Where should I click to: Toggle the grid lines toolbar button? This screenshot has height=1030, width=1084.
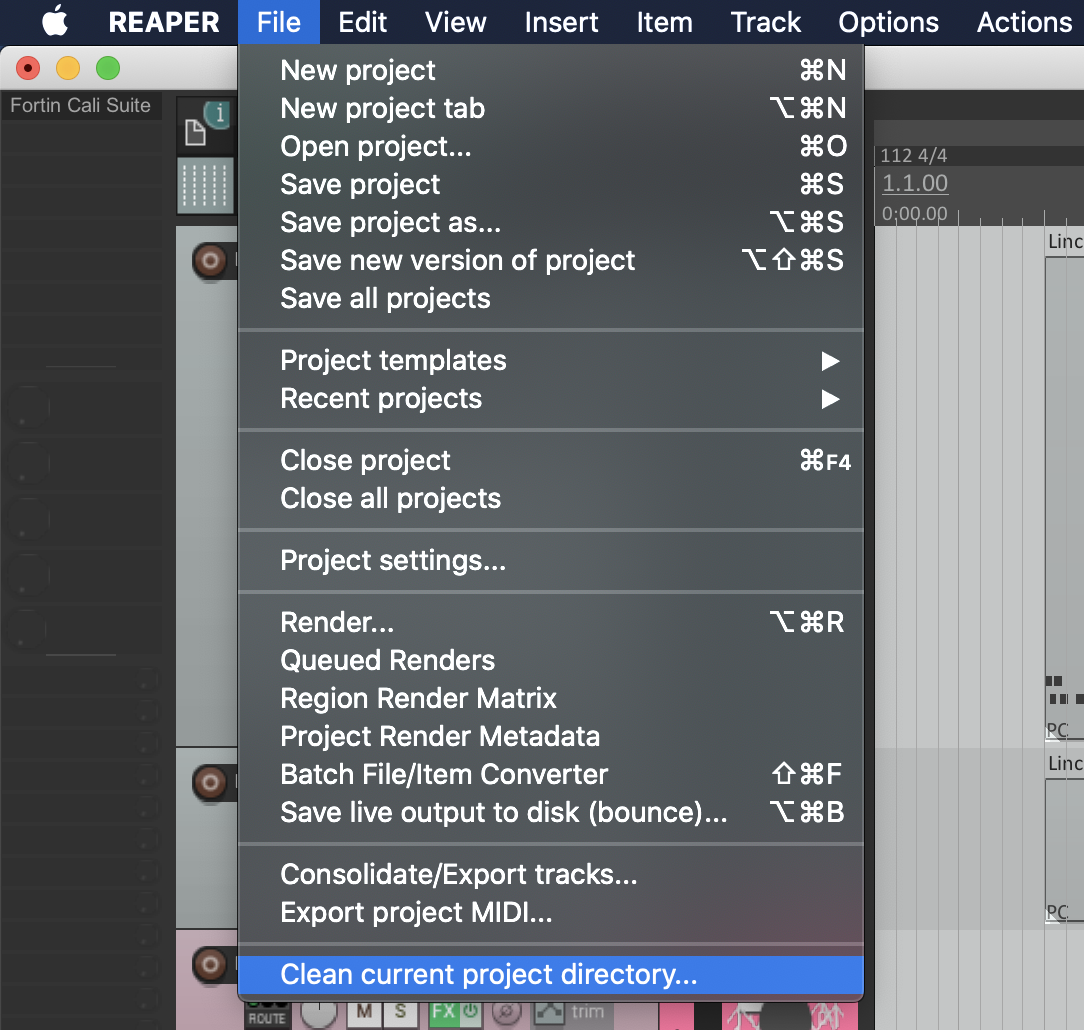point(205,185)
